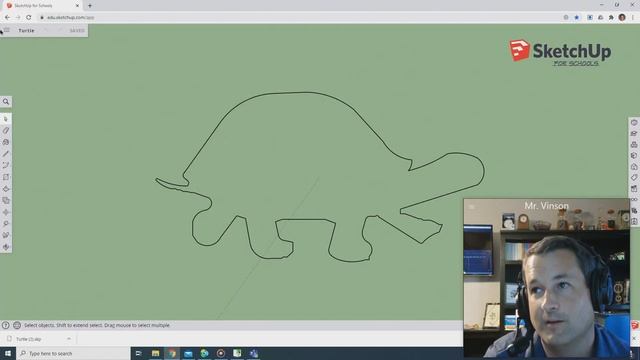This screenshot has width=640, height=360.
Task: Select the Move tool
Action: coord(6,212)
